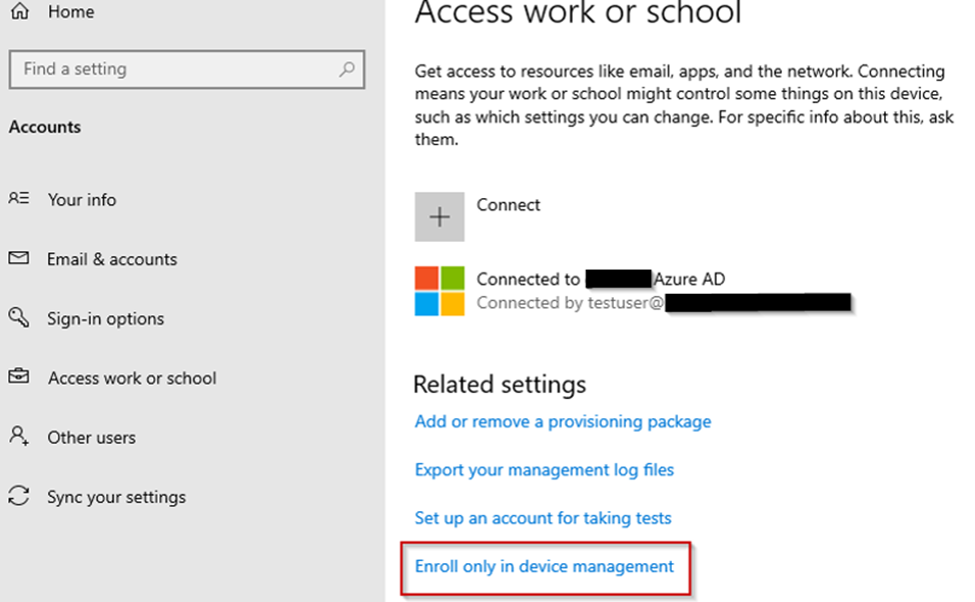
Task: Click the Your info person-card icon
Action: pos(19,199)
